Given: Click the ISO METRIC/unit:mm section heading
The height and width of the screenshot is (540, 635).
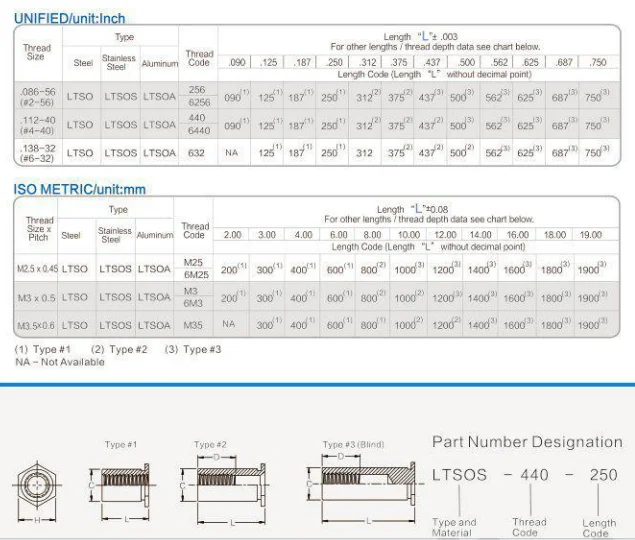Looking at the screenshot, I should tap(79, 189).
